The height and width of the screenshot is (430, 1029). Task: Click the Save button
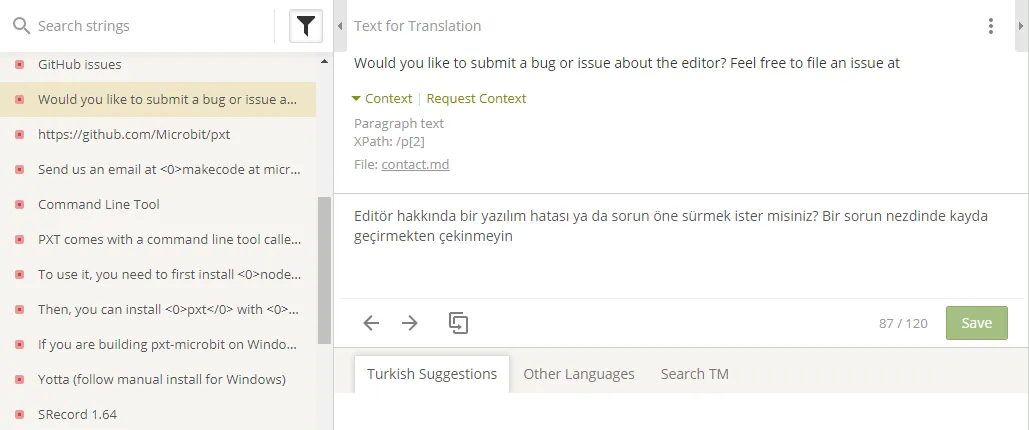point(976,323)
